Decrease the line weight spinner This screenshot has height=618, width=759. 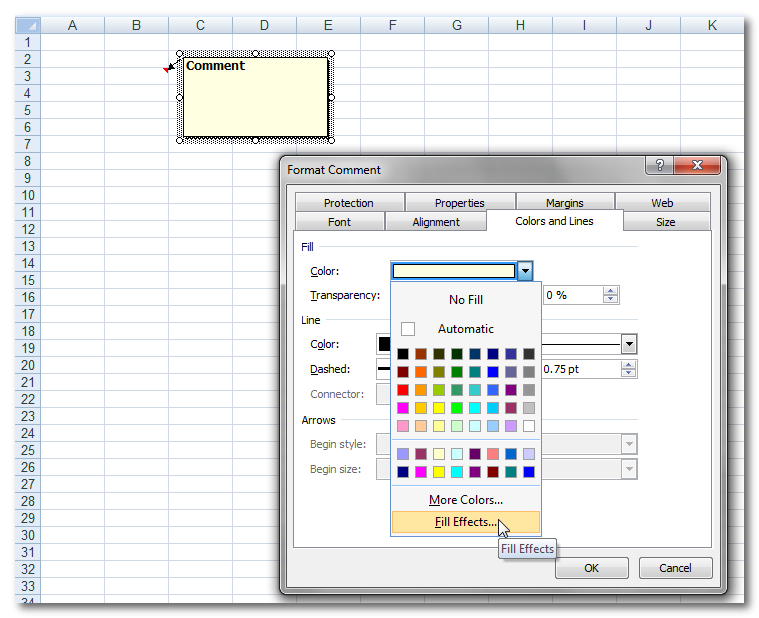(628, 374)
